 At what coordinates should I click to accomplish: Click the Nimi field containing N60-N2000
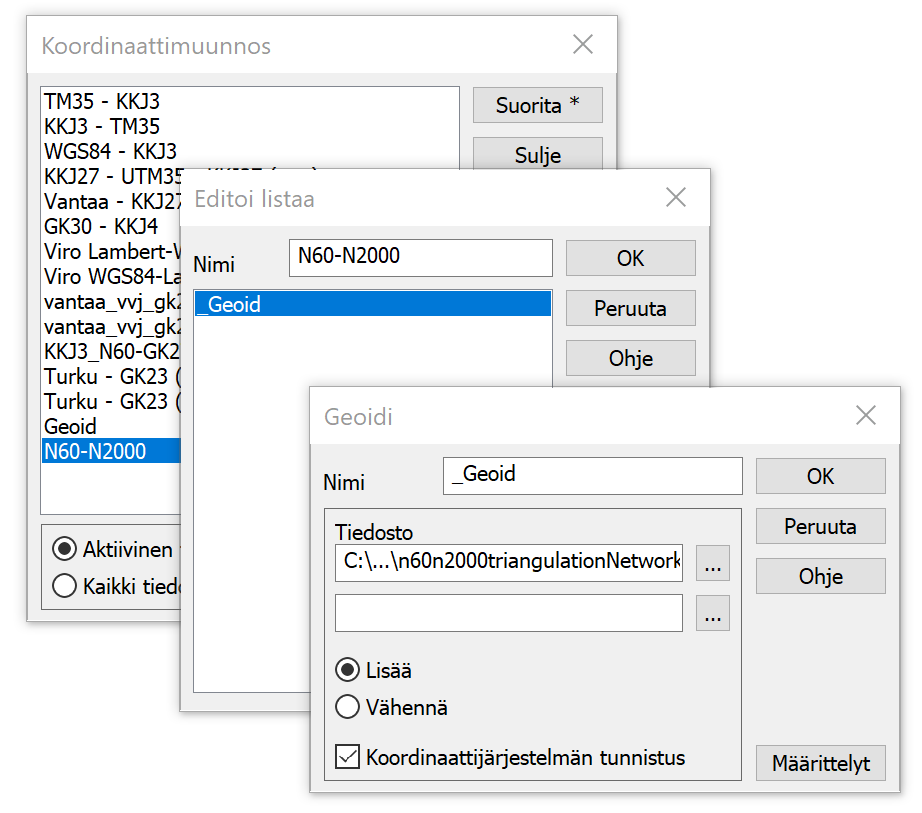pos(419,257)
